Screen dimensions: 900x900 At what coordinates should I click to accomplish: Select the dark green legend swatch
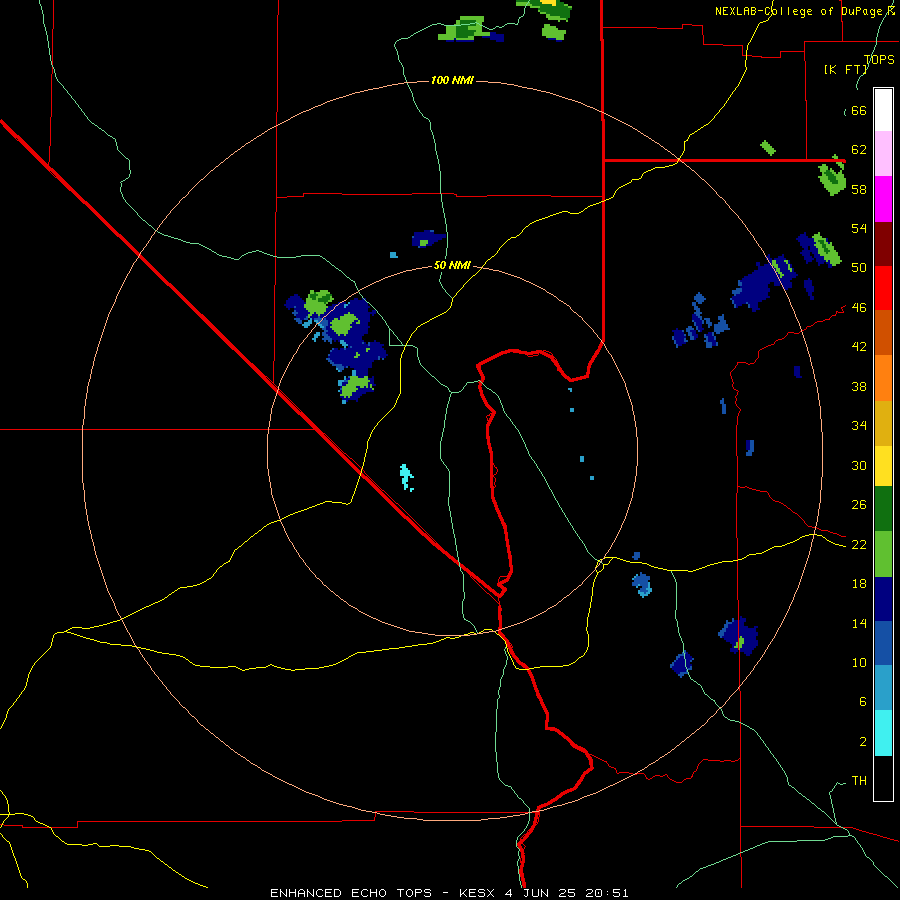(x=883, y=509)
